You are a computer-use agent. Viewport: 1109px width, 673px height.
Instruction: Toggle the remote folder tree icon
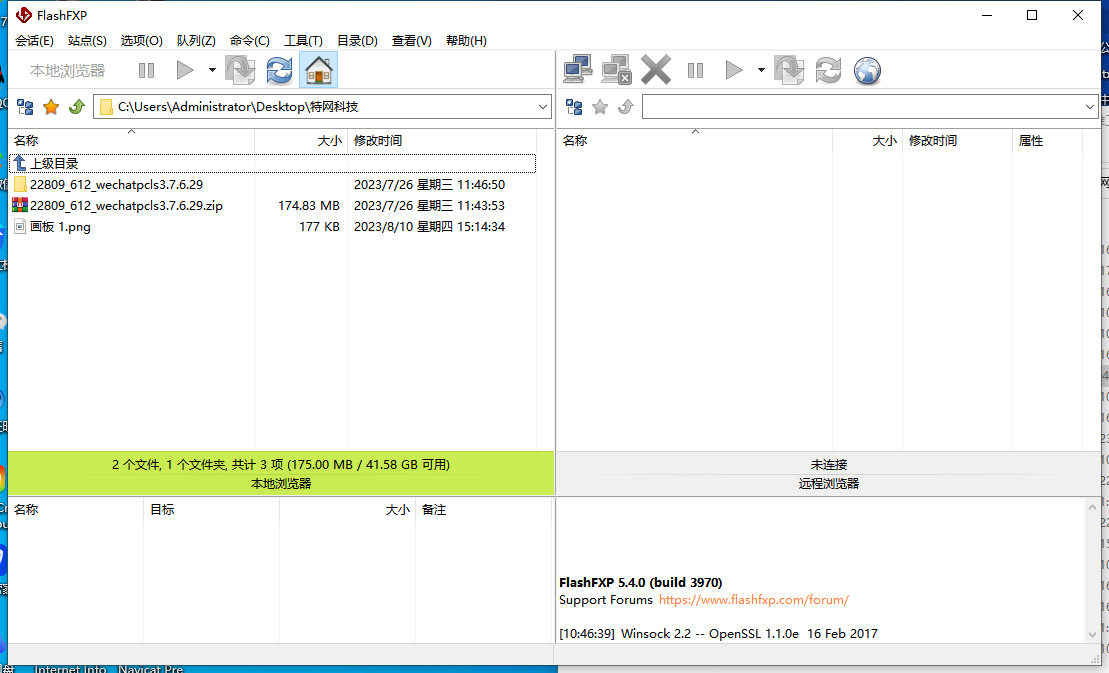click(574, 107)
